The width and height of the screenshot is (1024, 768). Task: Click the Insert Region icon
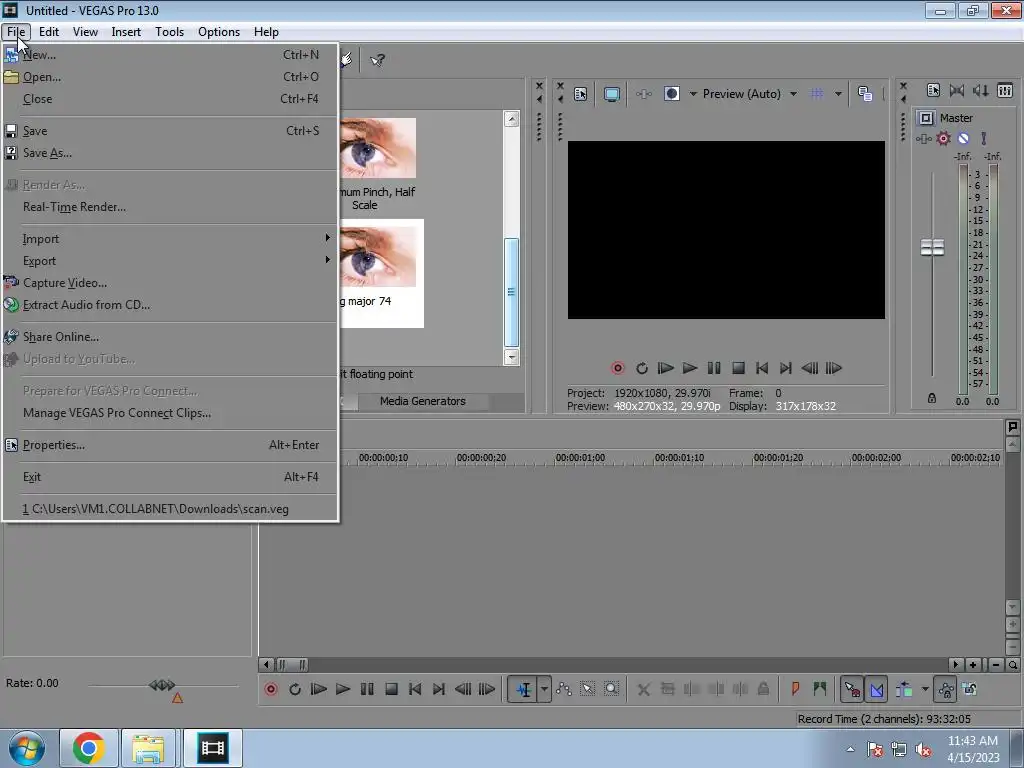(820, 689)
